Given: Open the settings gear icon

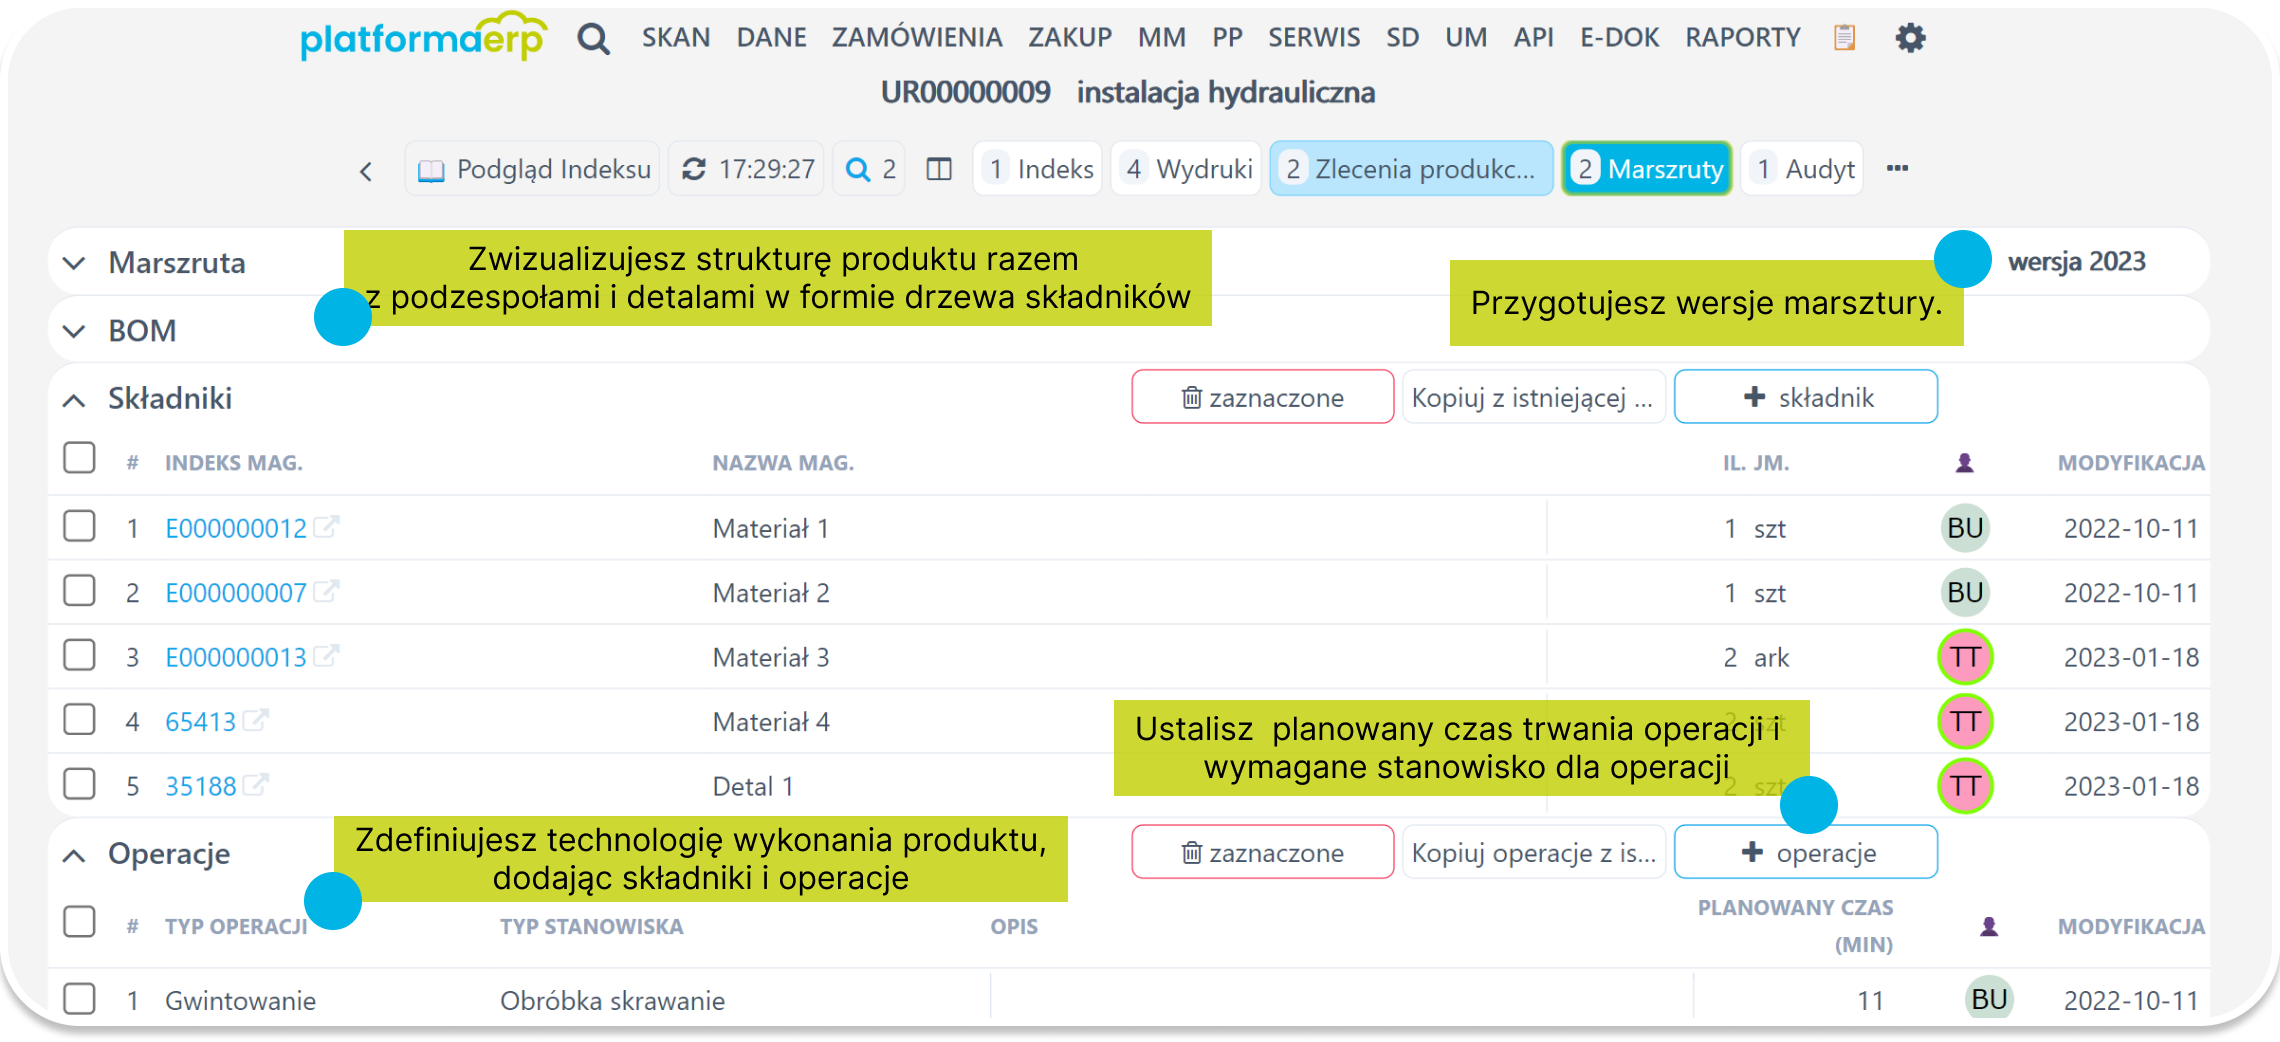Looking at the screenshot, I should click(1910, 38).
